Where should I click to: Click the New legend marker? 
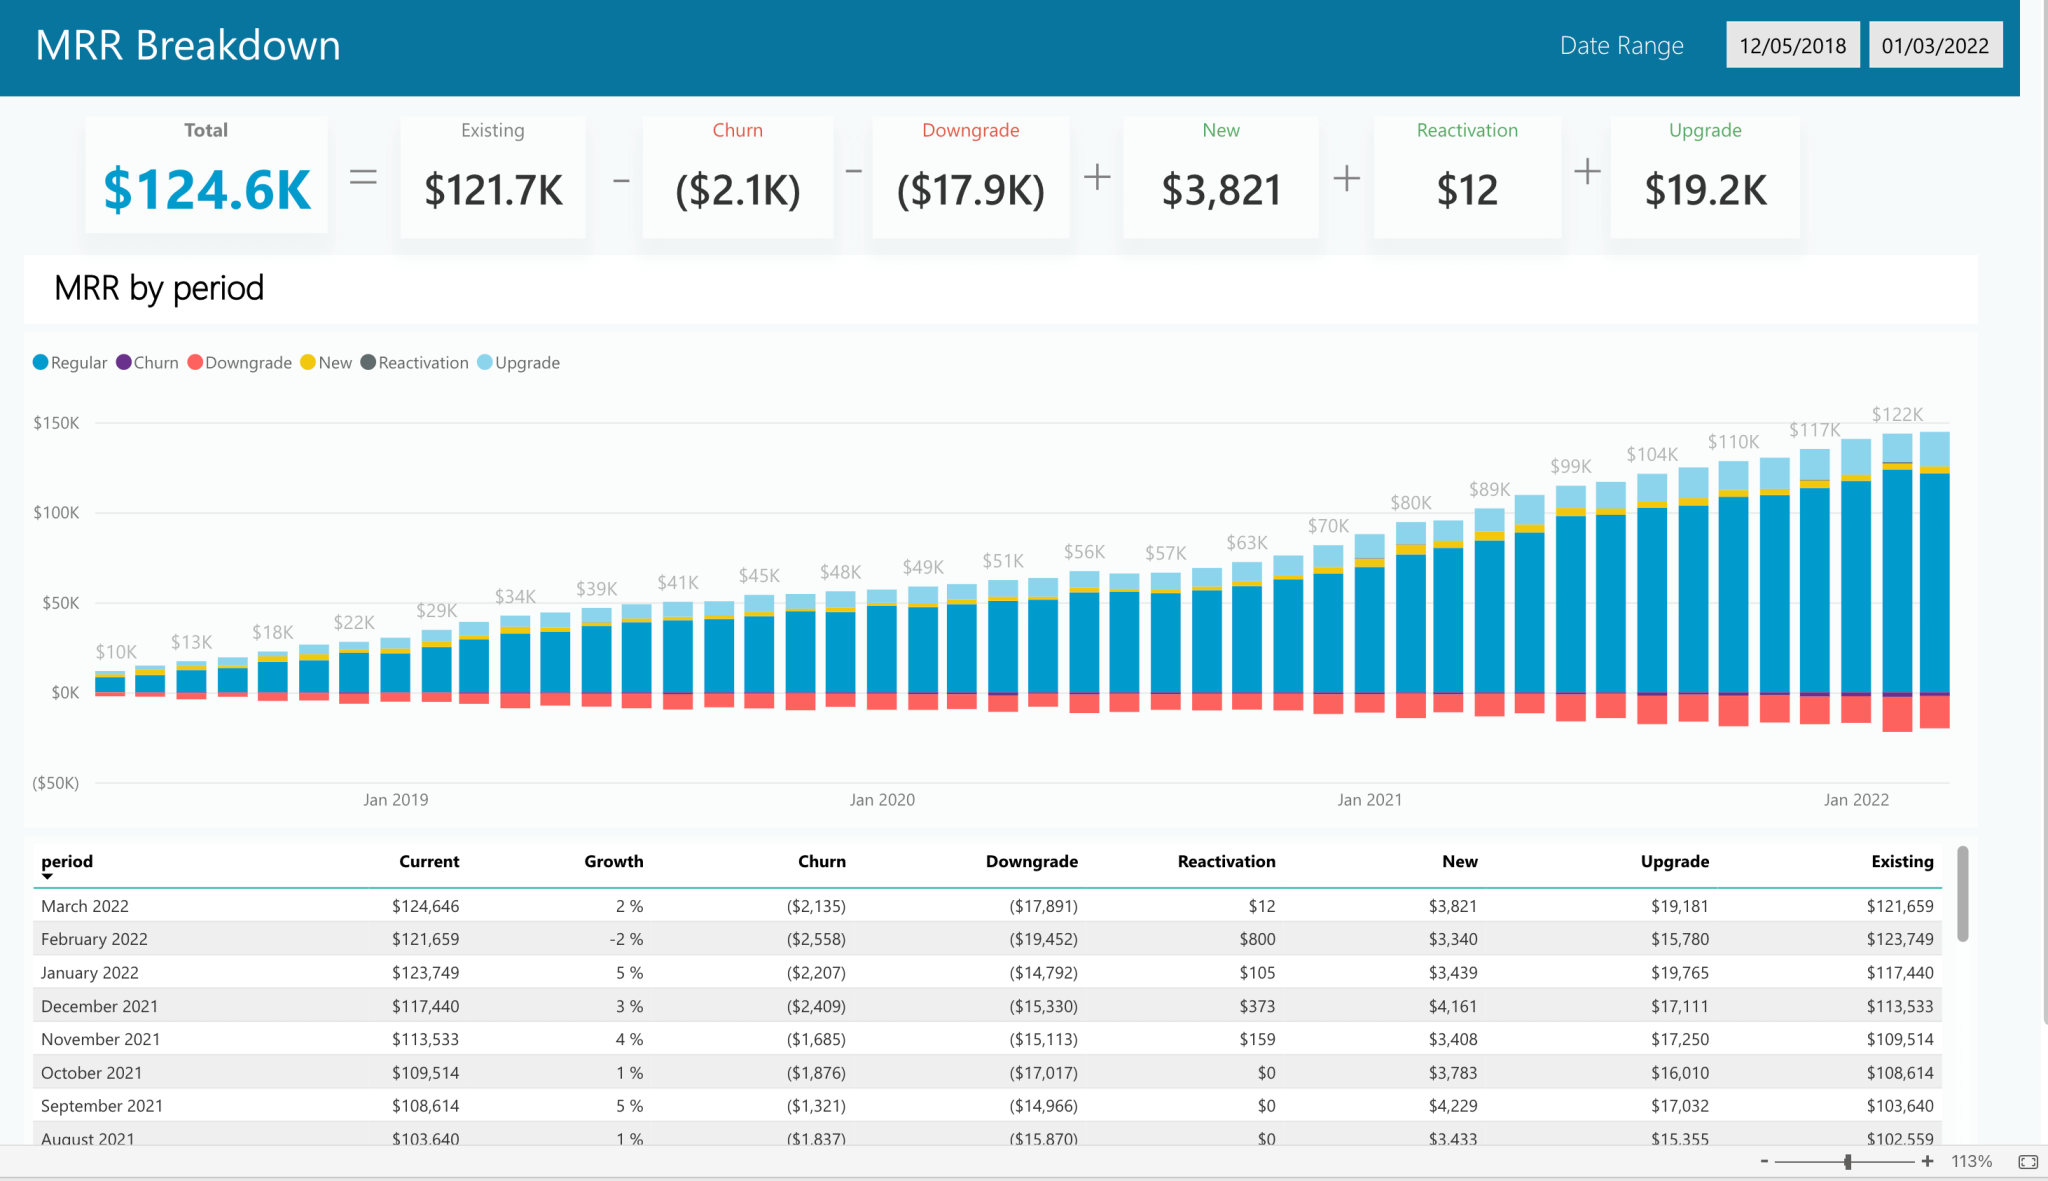coord(309,362)
